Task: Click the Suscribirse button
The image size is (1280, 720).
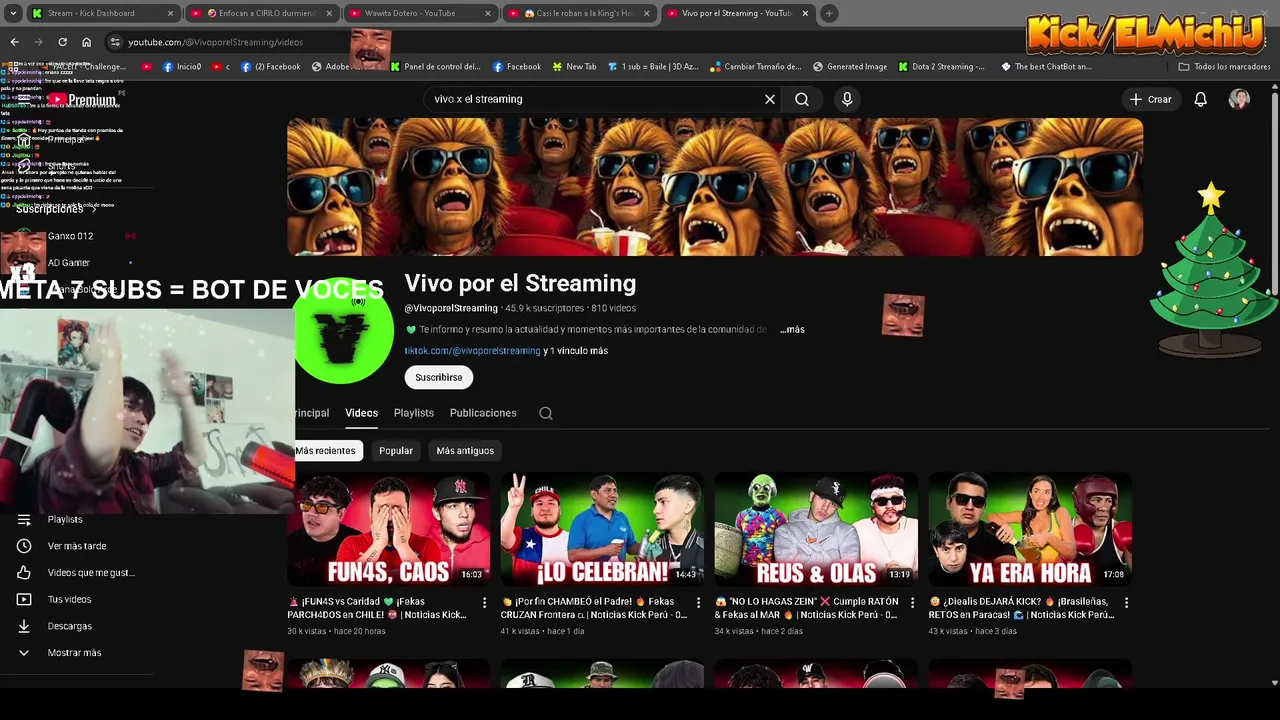Action: [439, 377]
